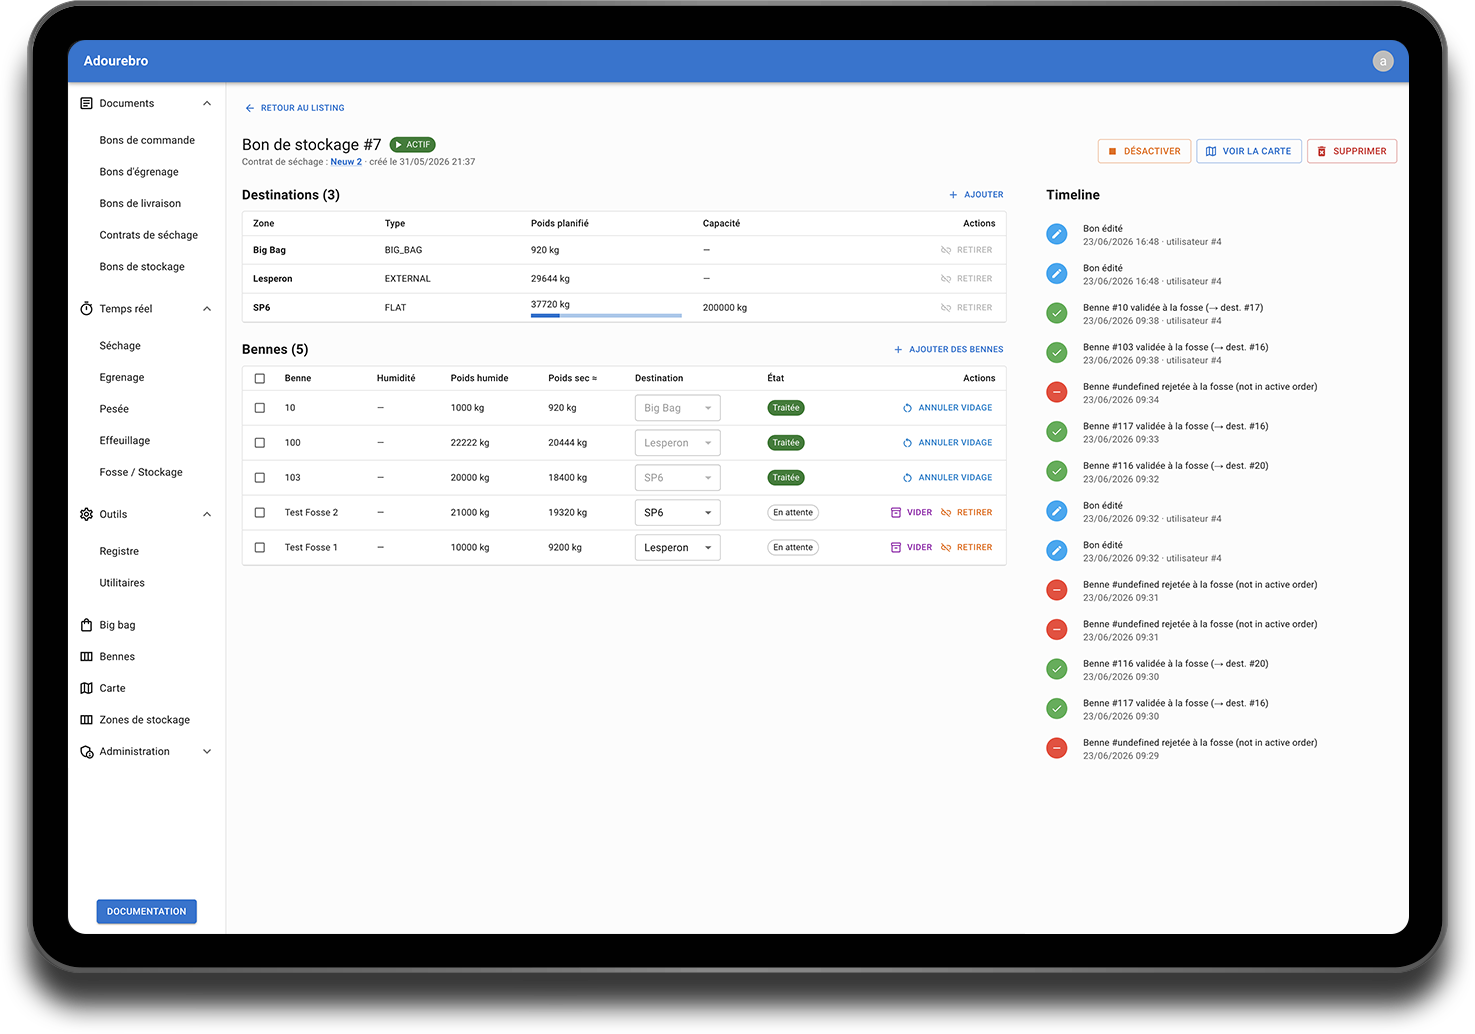Viewport: 1475px width, 1034px height.
Task: Click the Carte map icon in sidebar
Action: [86, 688]
